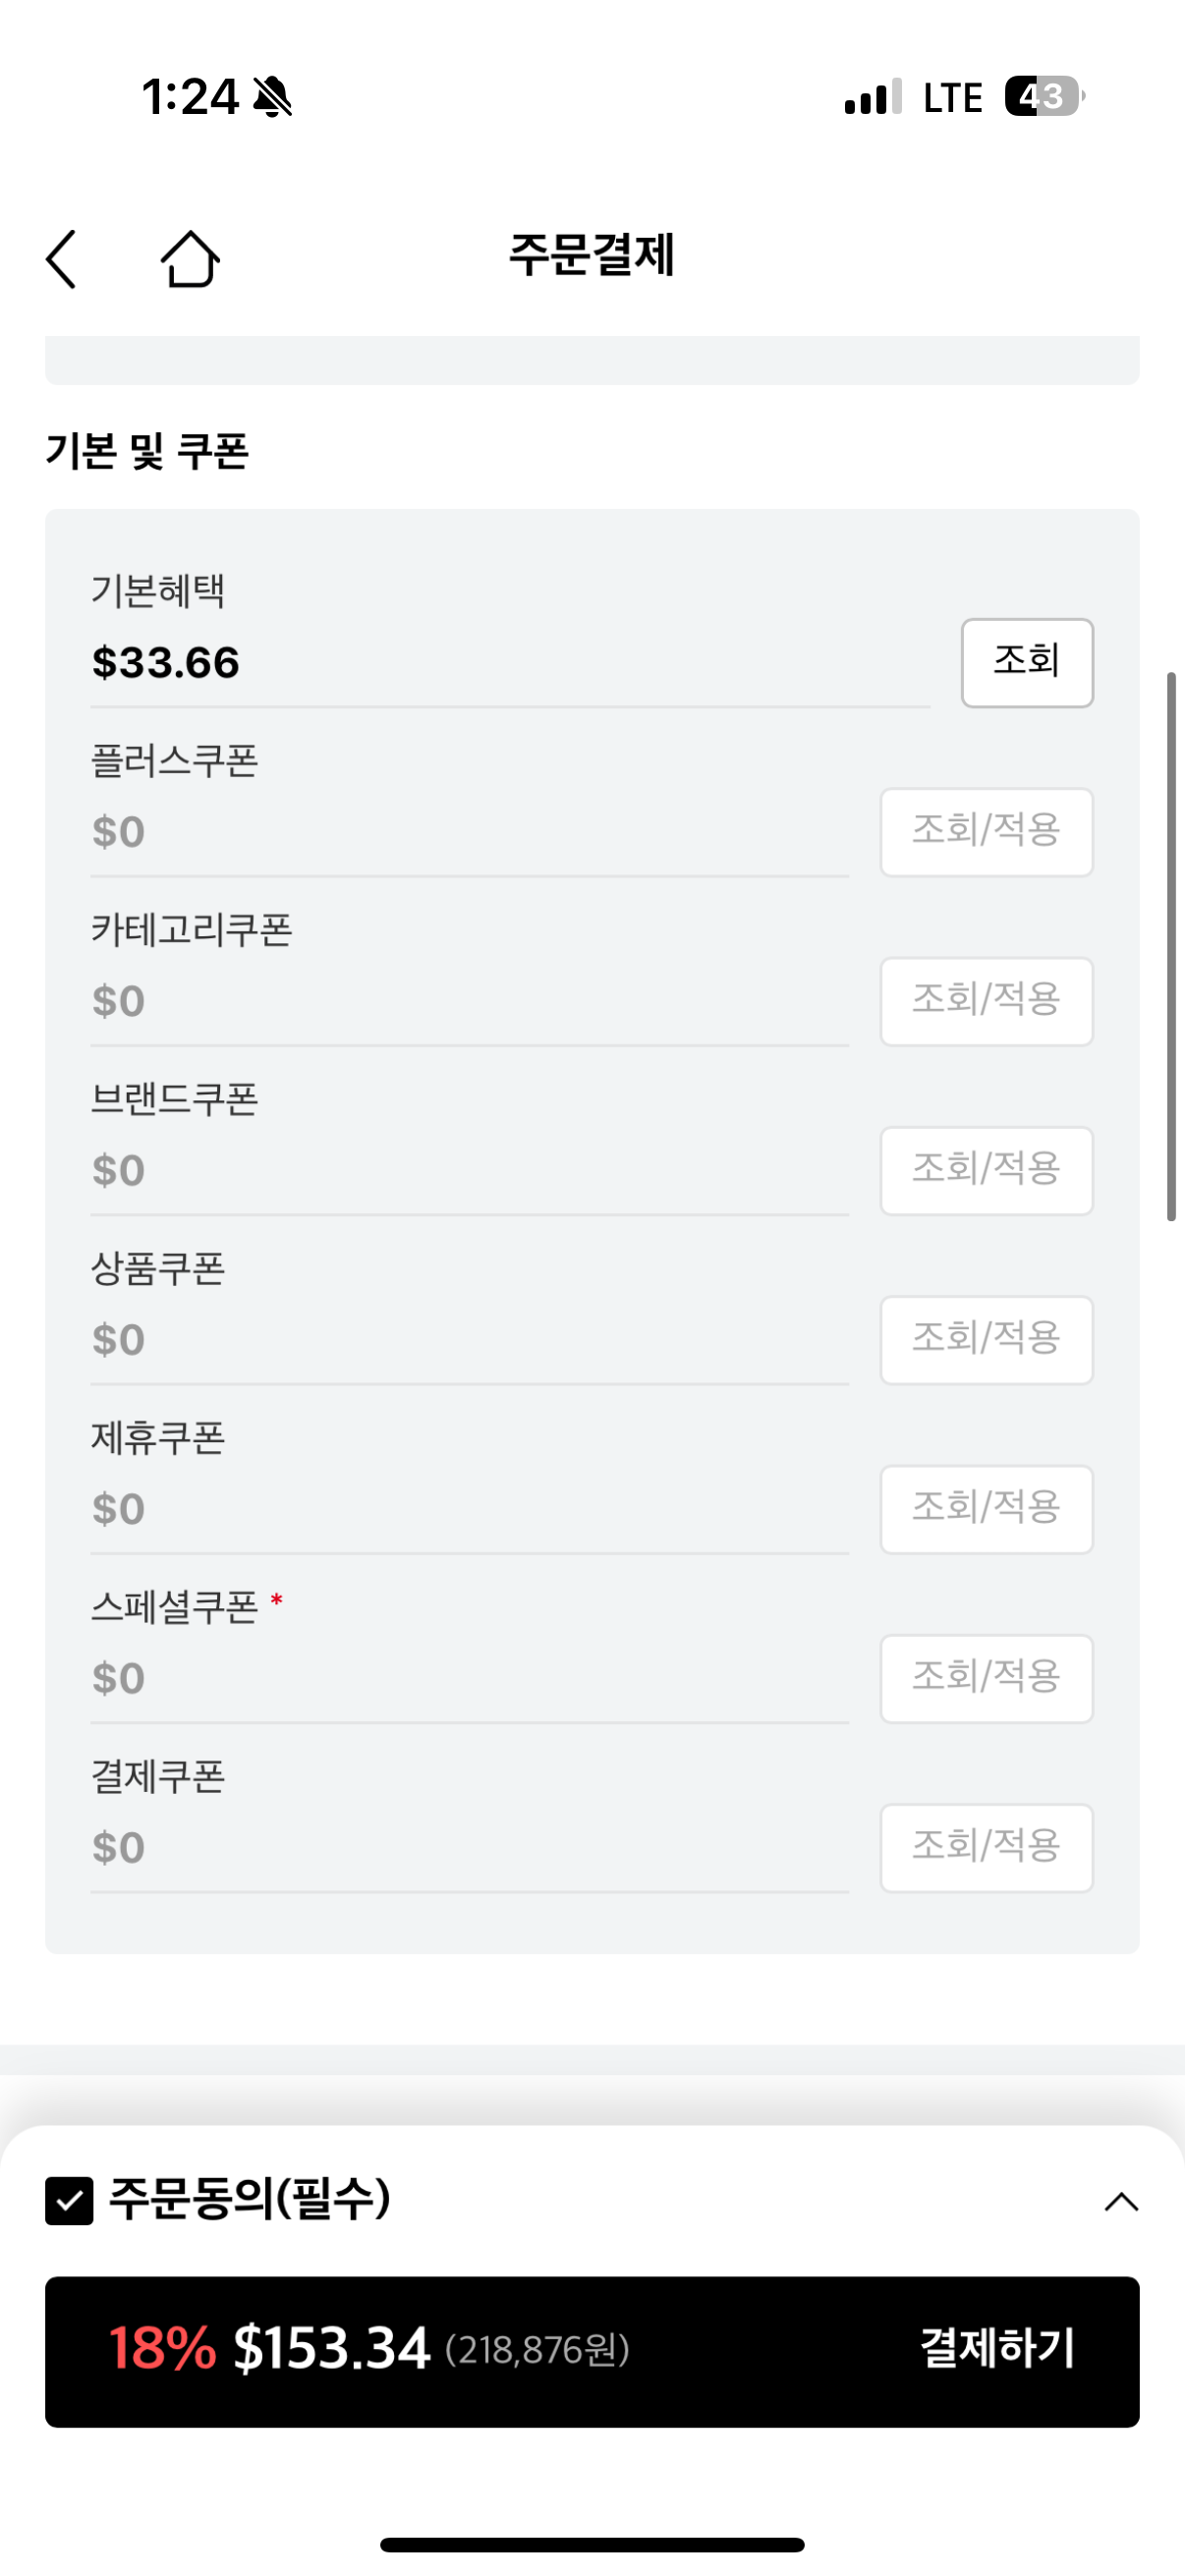
Task: Tap the battery indicator icon
Action: tap(1043, 97)
